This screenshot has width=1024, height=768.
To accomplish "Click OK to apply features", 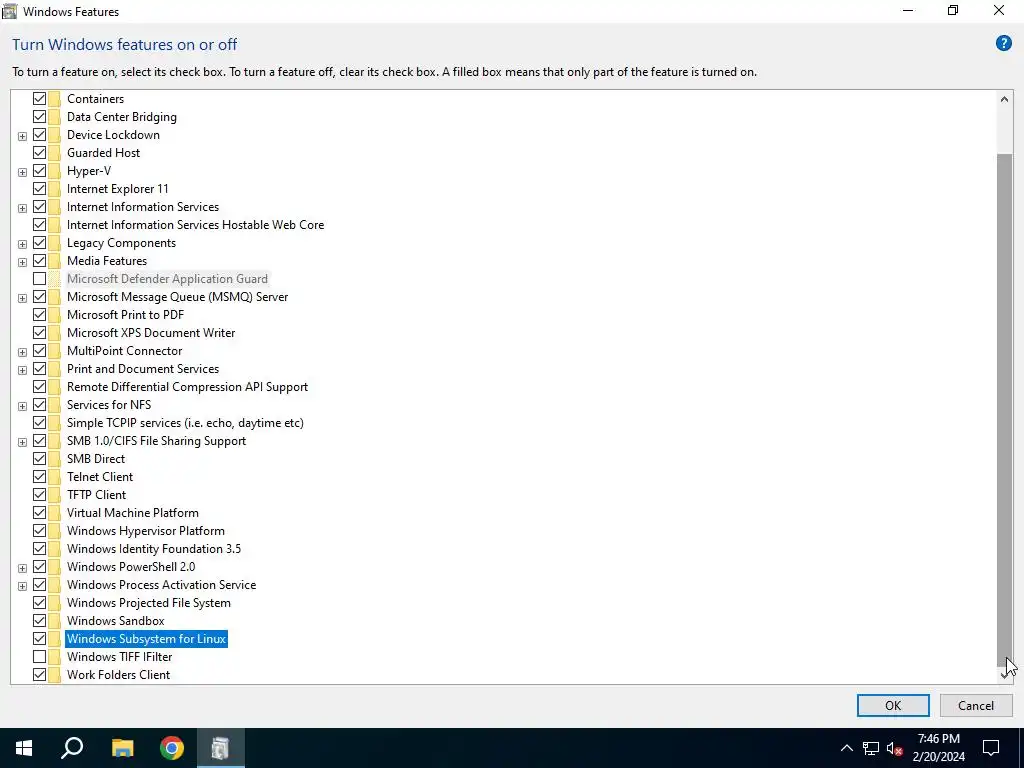I will coord(893,705).
